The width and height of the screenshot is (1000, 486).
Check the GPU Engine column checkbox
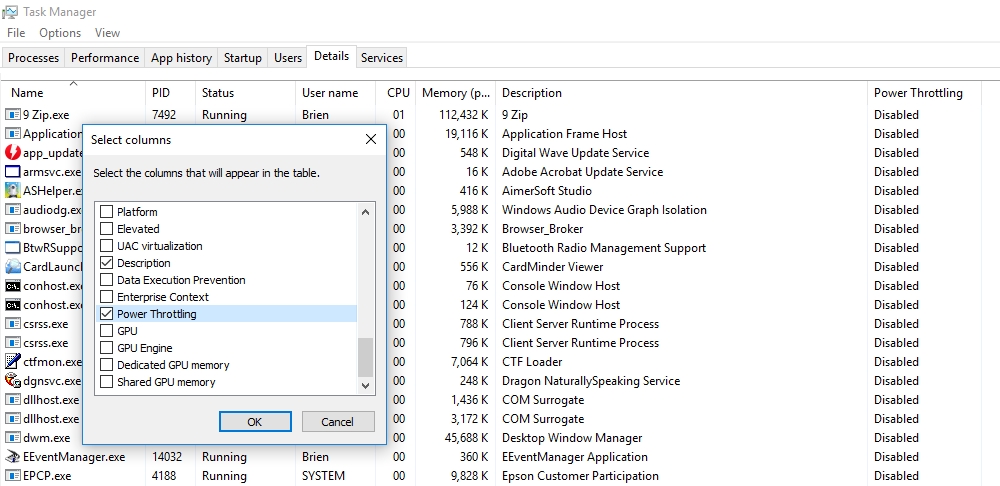(x=107, y=348)
